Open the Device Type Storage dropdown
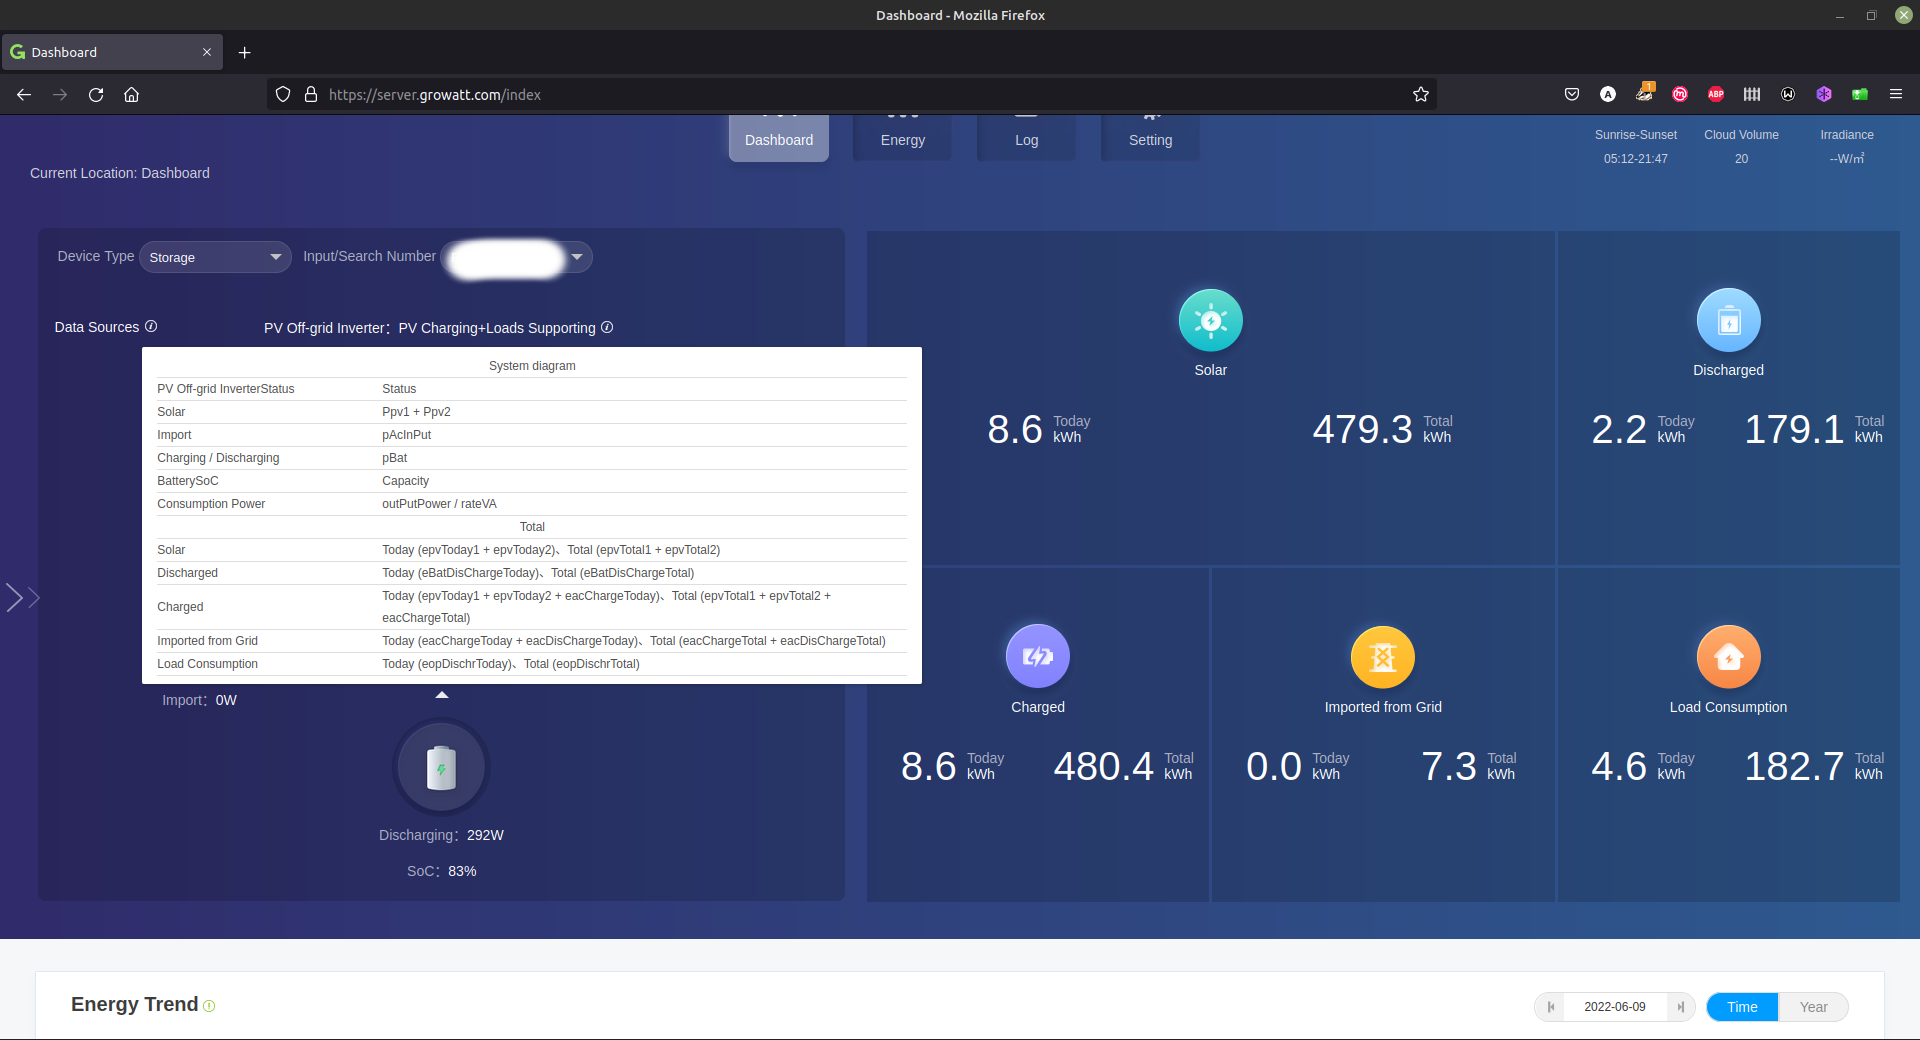Viewport: 1920px width, 1040px height. tap(215, 258)
